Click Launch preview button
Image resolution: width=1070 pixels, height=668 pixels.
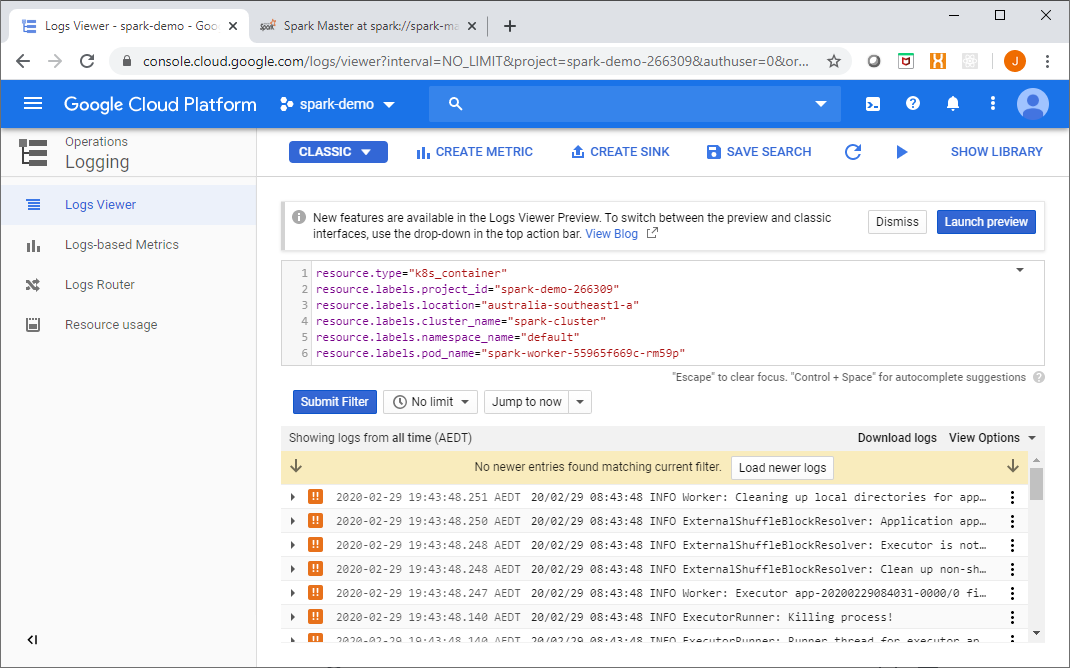986,222
